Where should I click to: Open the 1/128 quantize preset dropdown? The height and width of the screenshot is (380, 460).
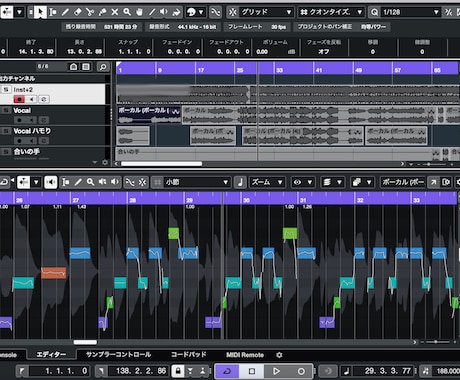pyautogui.click(x=411, y=12)
